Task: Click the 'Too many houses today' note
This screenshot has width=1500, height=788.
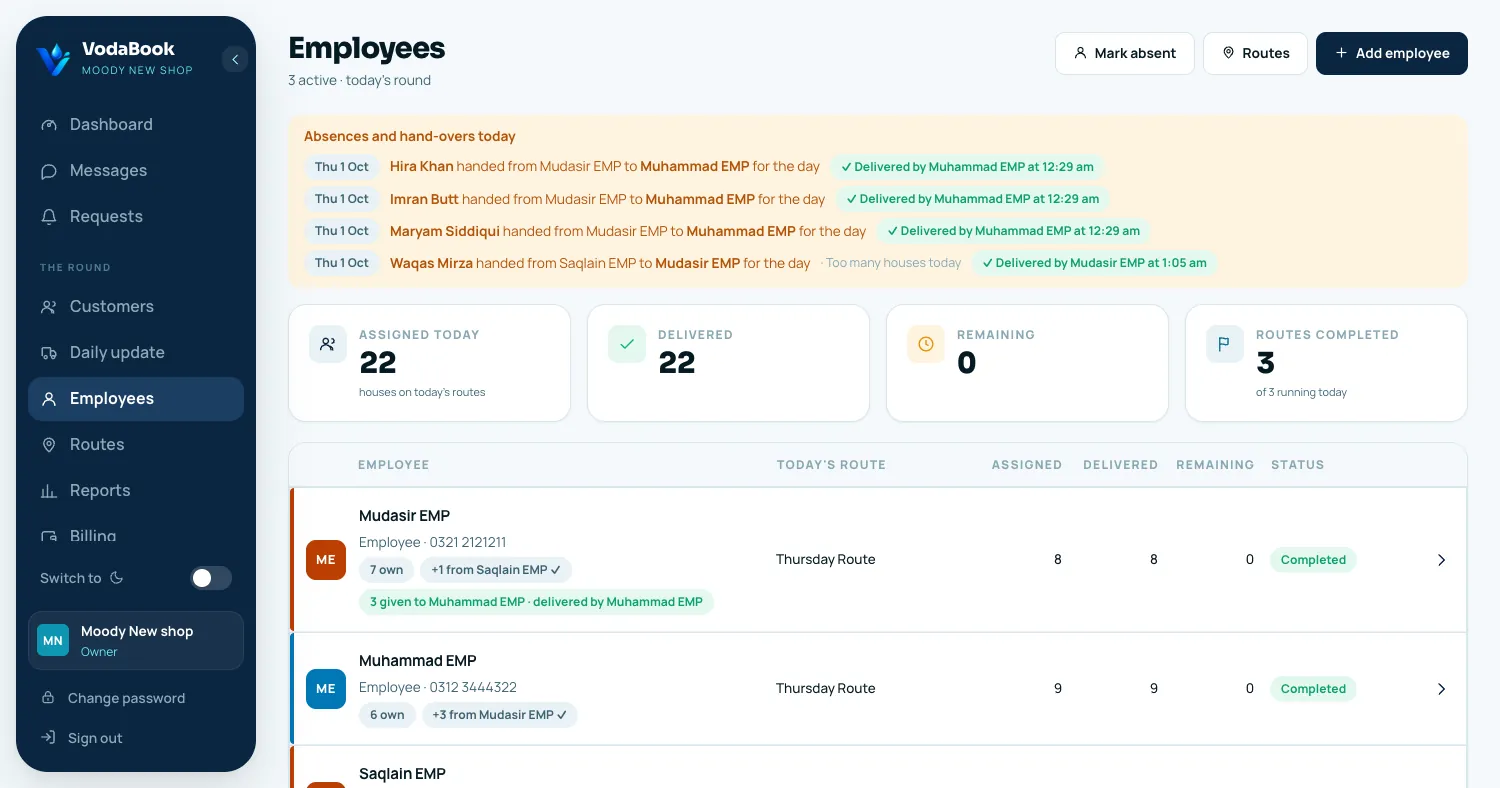Action: tap(893, 263)
